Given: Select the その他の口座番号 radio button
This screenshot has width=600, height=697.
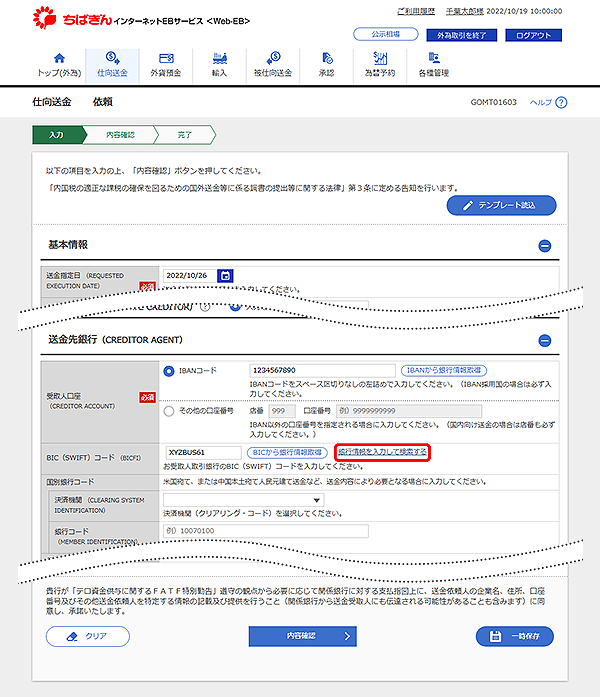Looking at the screenshot, I should tap(169, 411).
